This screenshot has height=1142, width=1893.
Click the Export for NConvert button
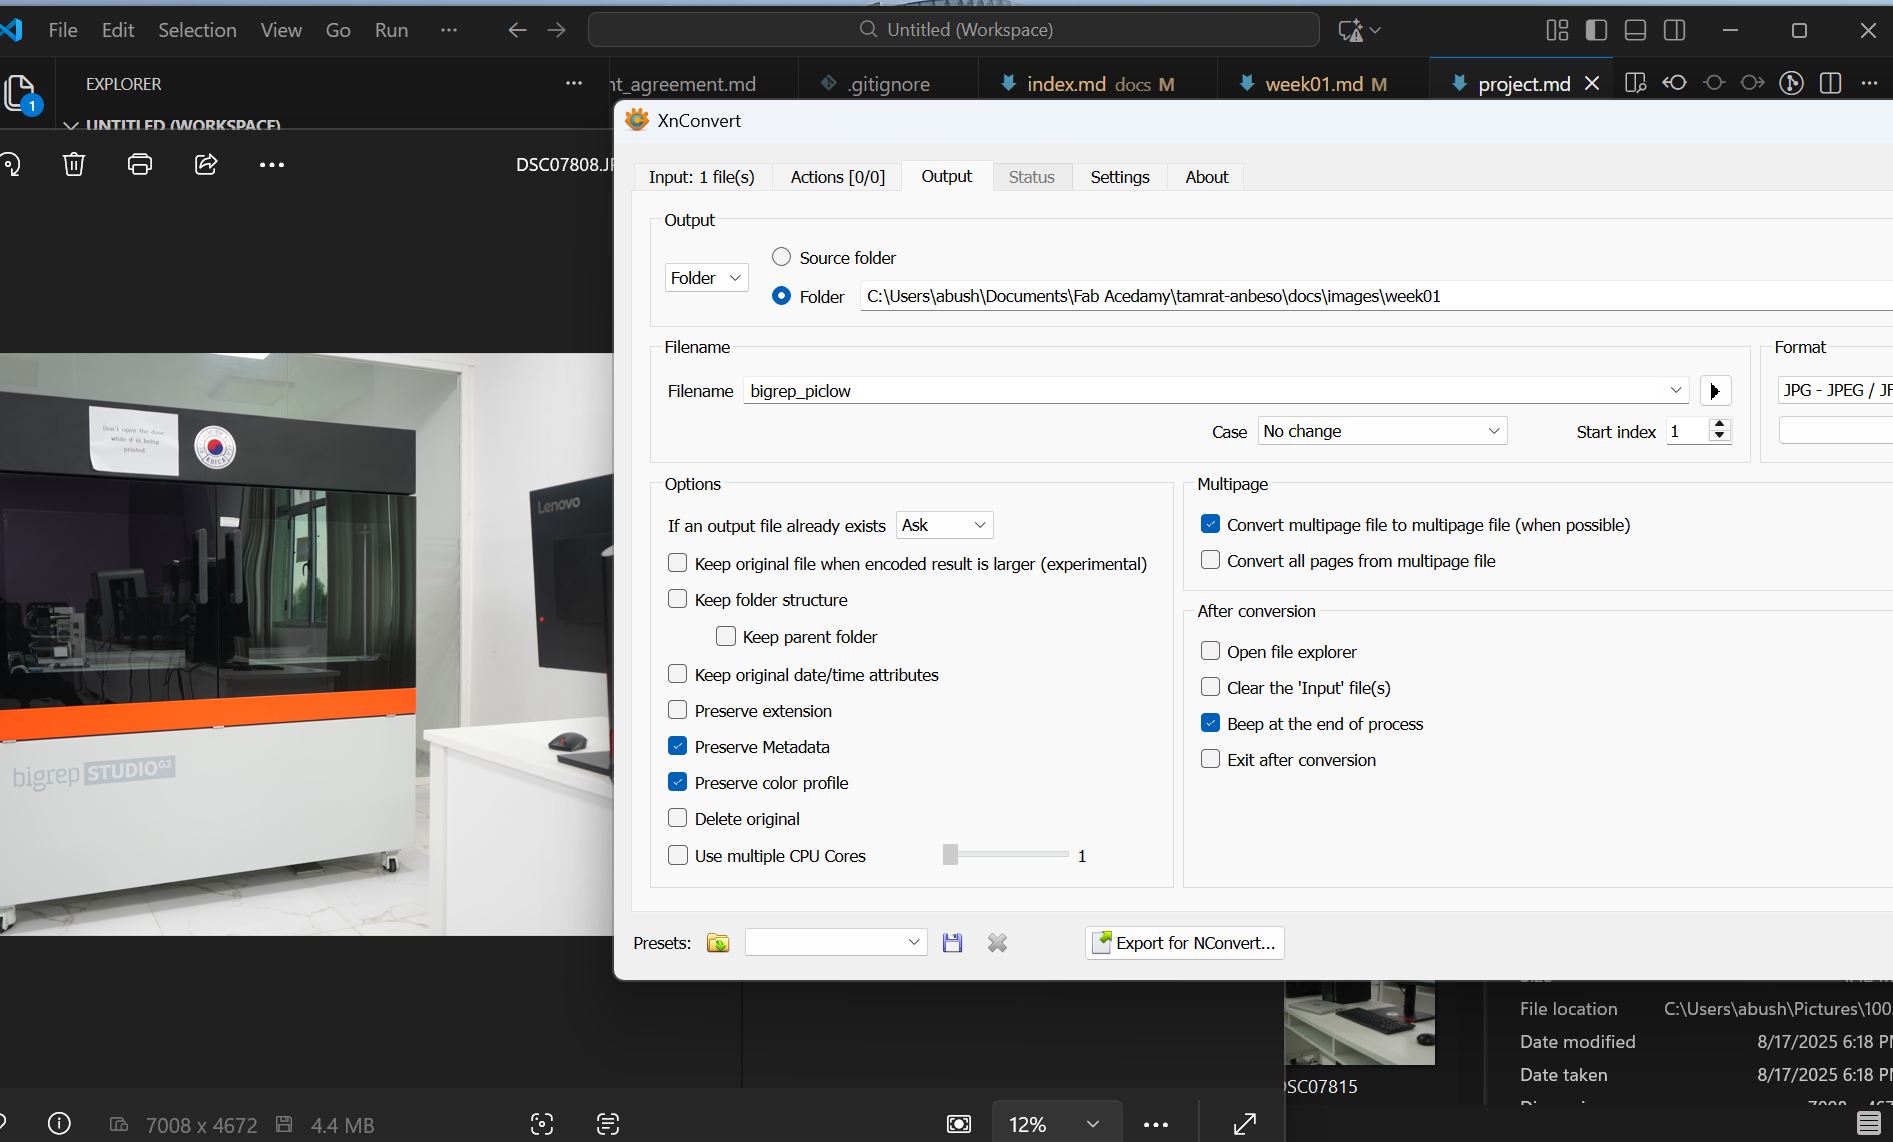[x=1183, y=942]
